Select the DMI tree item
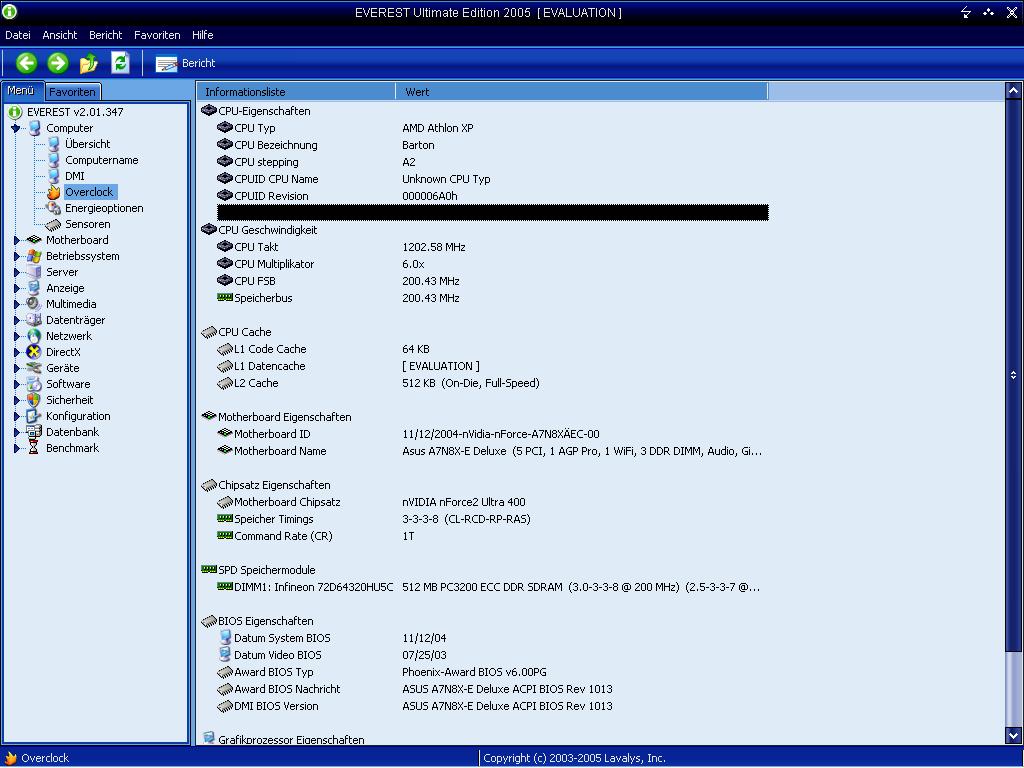1024x768 pixels. coord(74,176)
